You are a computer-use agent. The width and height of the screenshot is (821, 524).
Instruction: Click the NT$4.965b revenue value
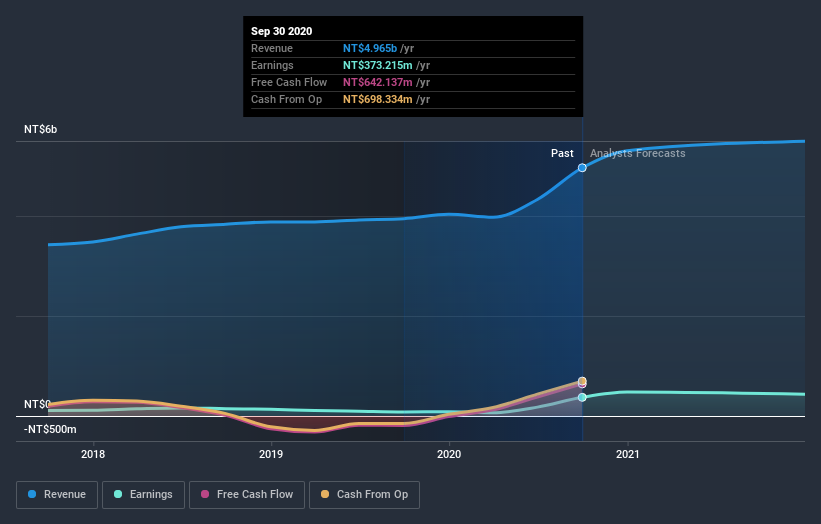(x=370, y=48)
